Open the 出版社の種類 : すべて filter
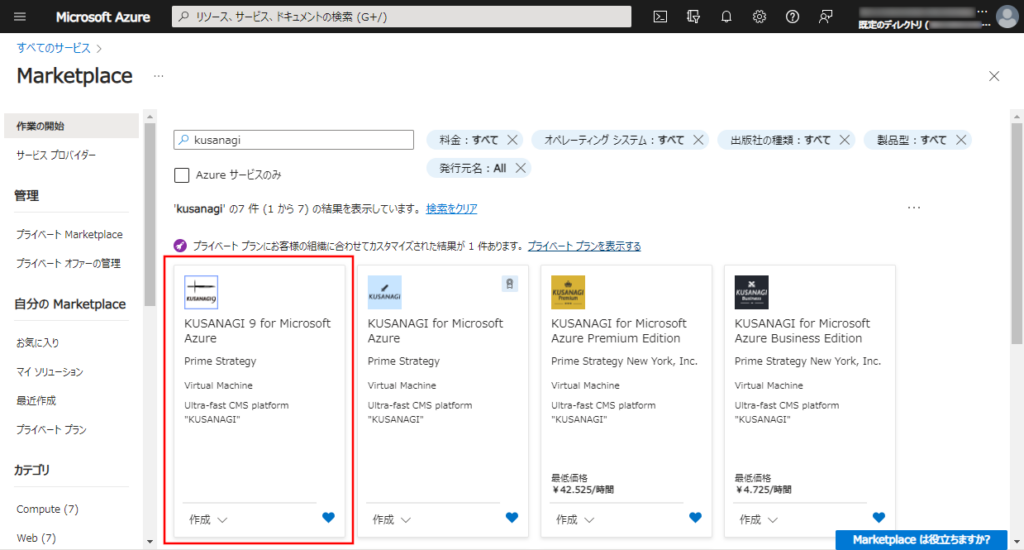The width and height of the screenshot is (1024, 550). pyautogui.click(x=780, y=140)
